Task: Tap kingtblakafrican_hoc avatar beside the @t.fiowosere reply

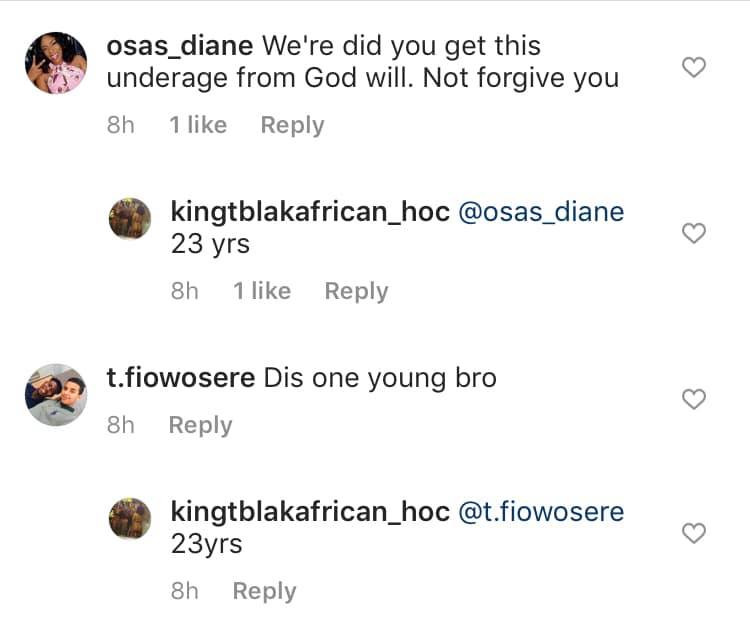Action: [x=129, y=519]
